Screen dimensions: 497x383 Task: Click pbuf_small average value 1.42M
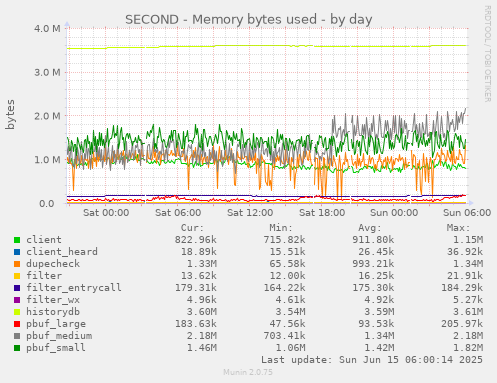point(379,348)
